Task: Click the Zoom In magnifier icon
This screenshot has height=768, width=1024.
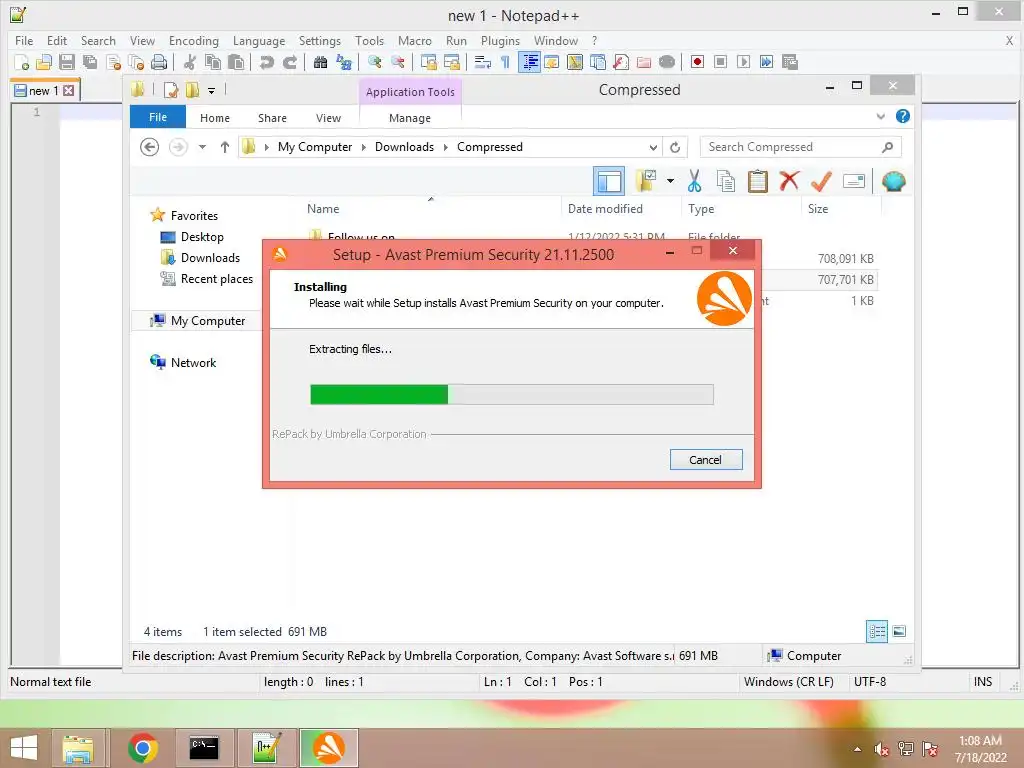Action: coord(375,62)
